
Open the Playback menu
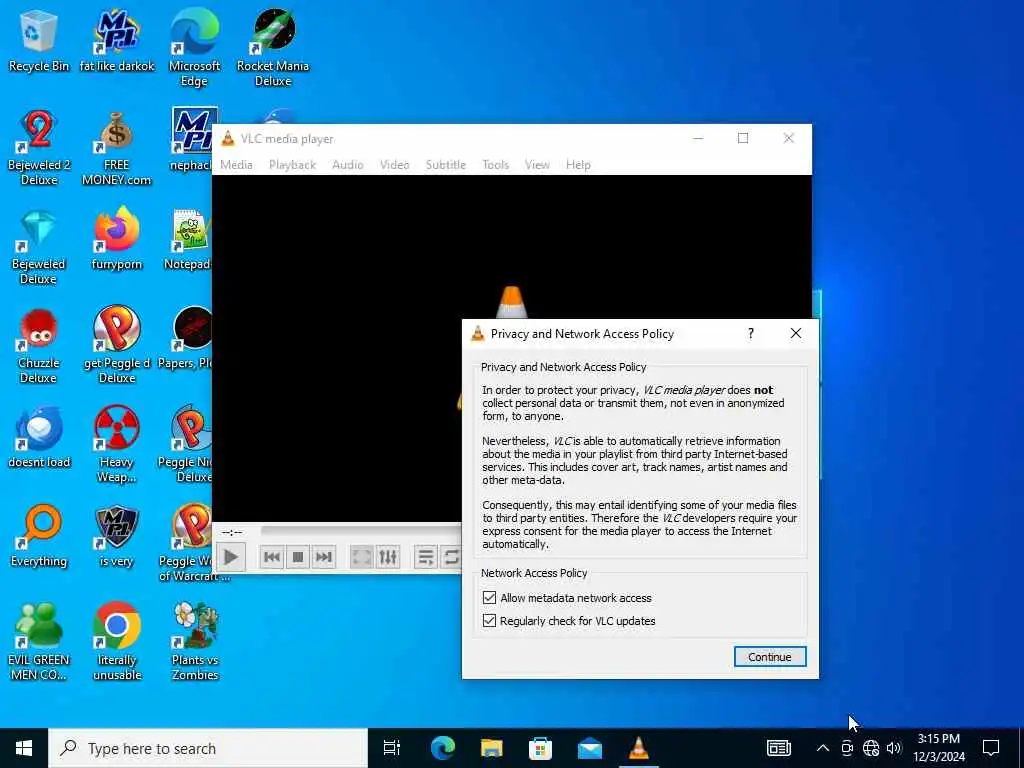(x=293, y=165)
